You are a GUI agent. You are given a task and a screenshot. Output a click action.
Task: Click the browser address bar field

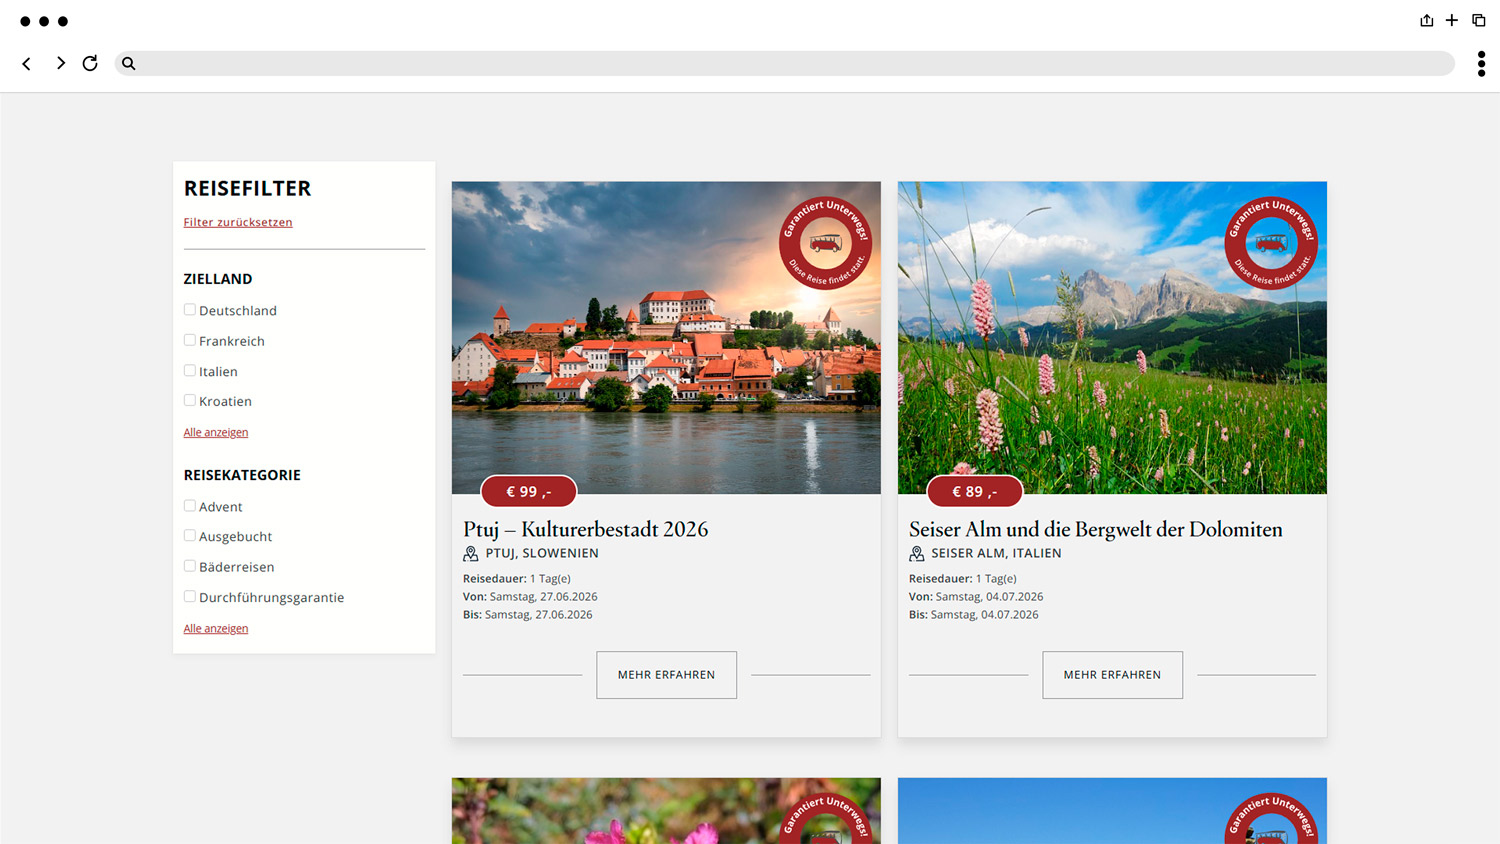(x=785, y=63)
